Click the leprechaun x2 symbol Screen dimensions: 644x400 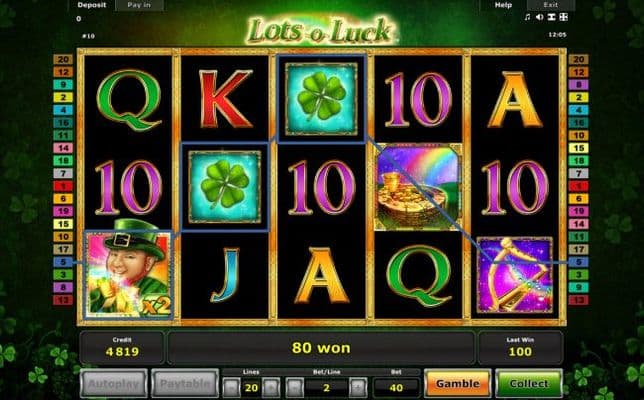coord(128,274)
